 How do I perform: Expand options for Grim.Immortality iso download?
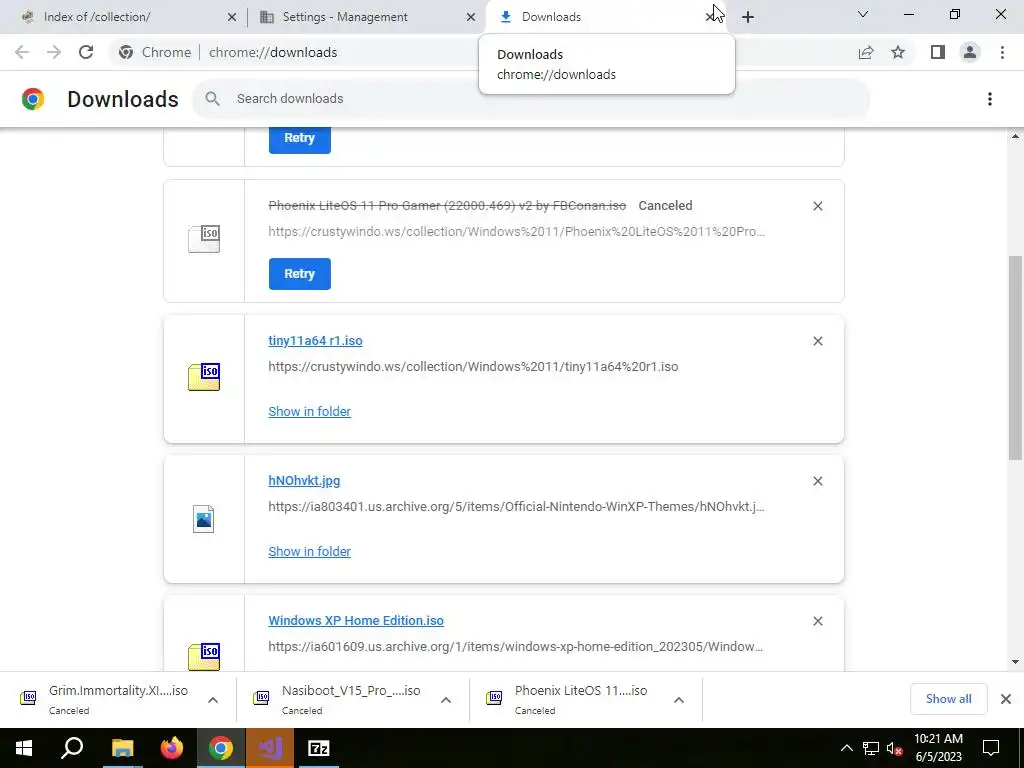[213, 700]
